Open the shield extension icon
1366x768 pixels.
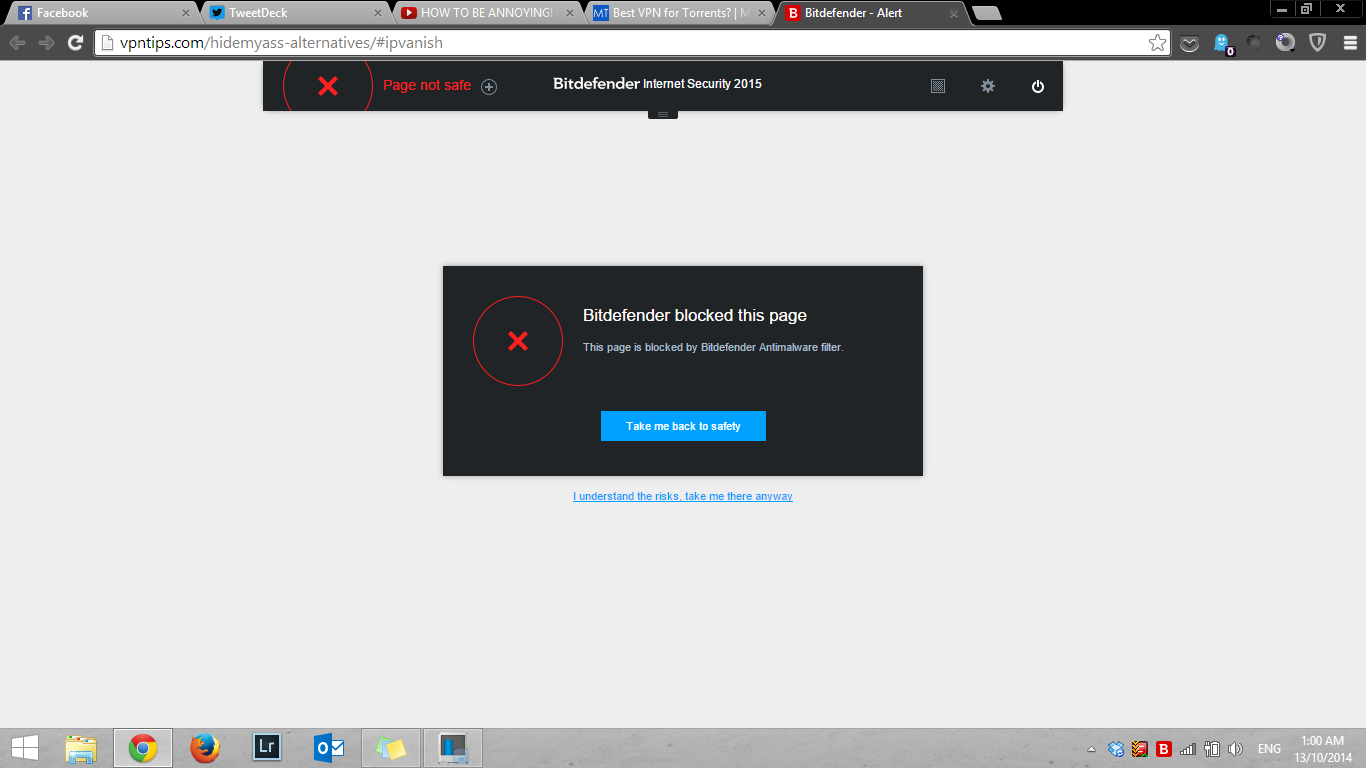[x=1318, y=43]
